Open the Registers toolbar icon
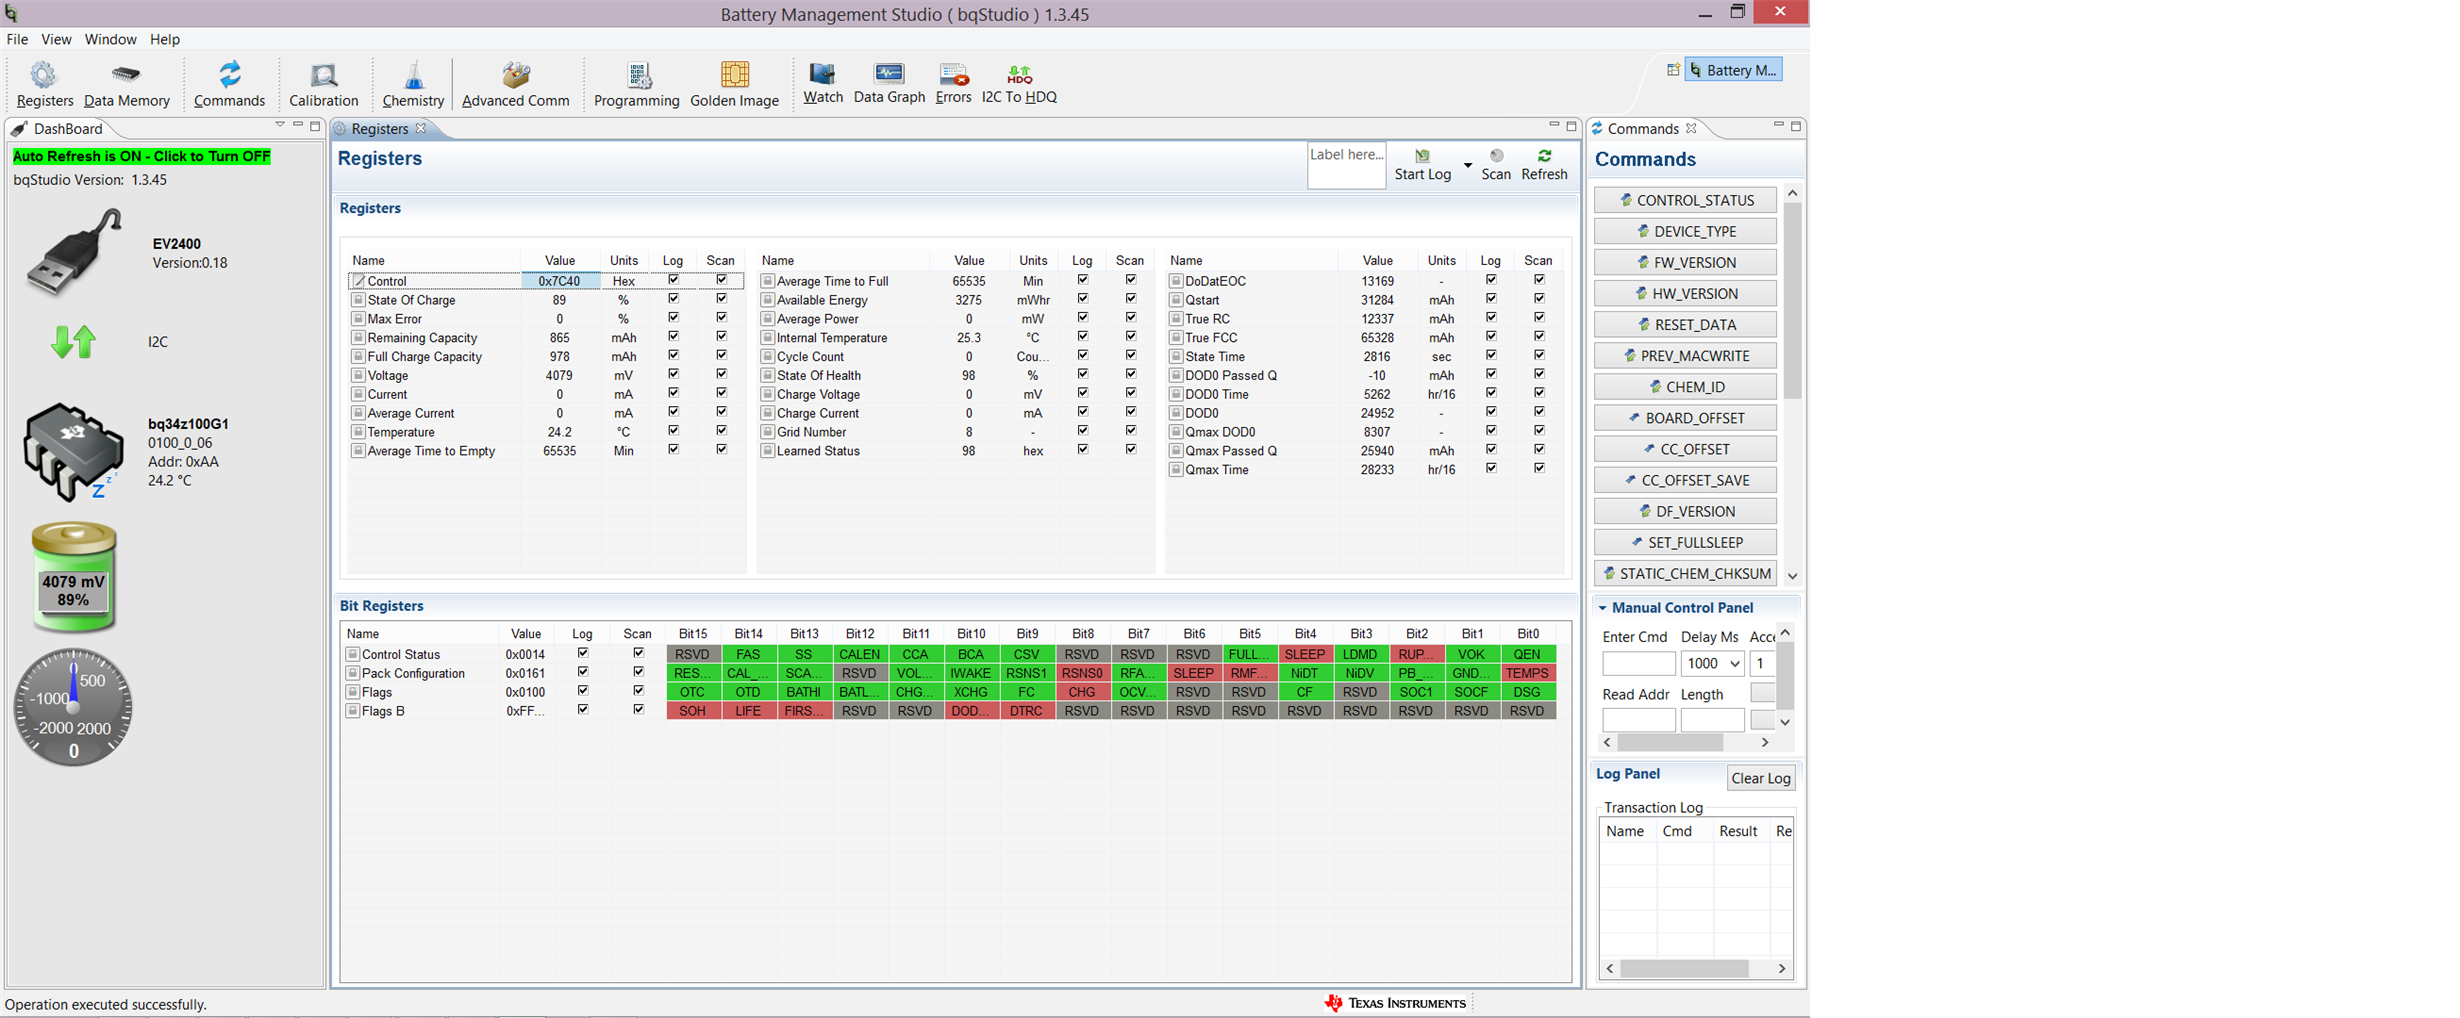The width and height of the screenshot is (2460, 1018). tap(44, 84)
